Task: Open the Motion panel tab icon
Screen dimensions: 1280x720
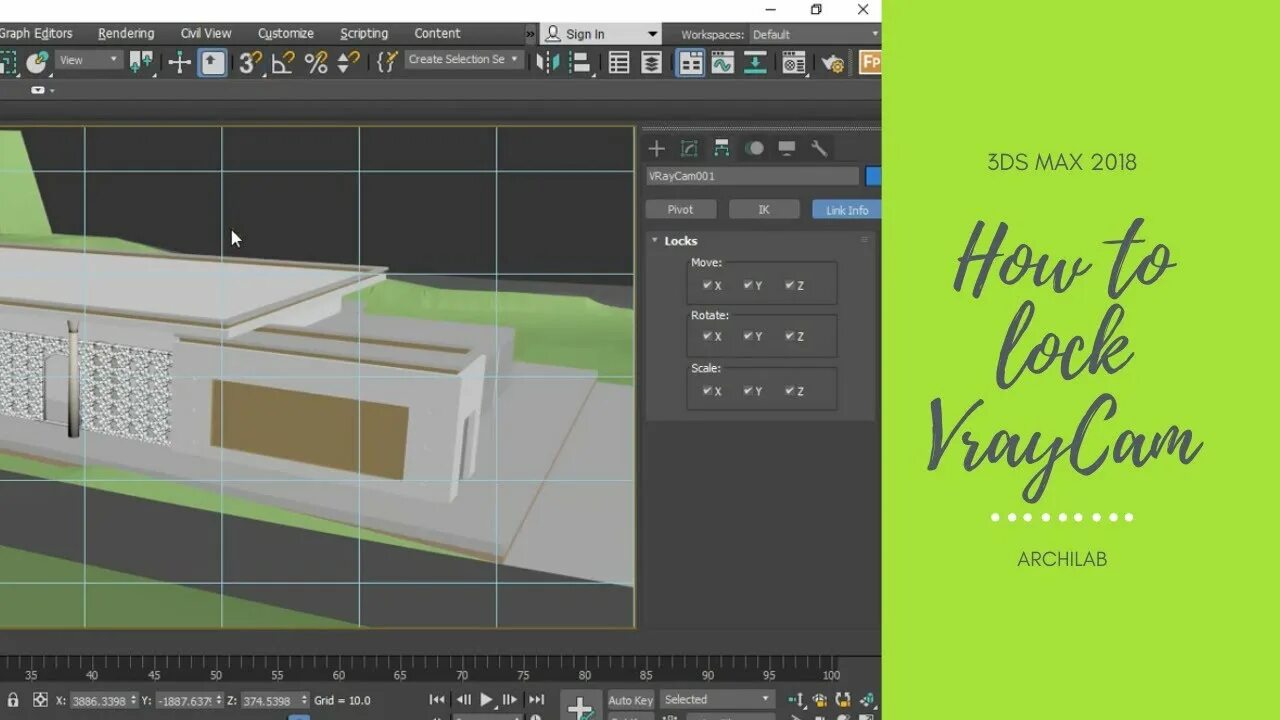Action: [754, 149]
